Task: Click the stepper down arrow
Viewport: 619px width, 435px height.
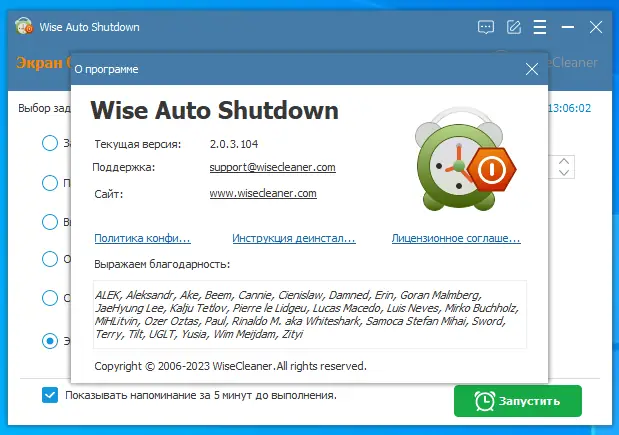Action: point(564,172)
